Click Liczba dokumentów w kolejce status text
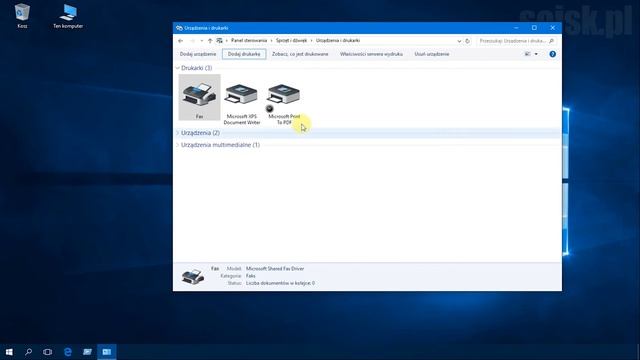Image resolution: width=640 pixels, height=360 pixels. pos(280,283)
